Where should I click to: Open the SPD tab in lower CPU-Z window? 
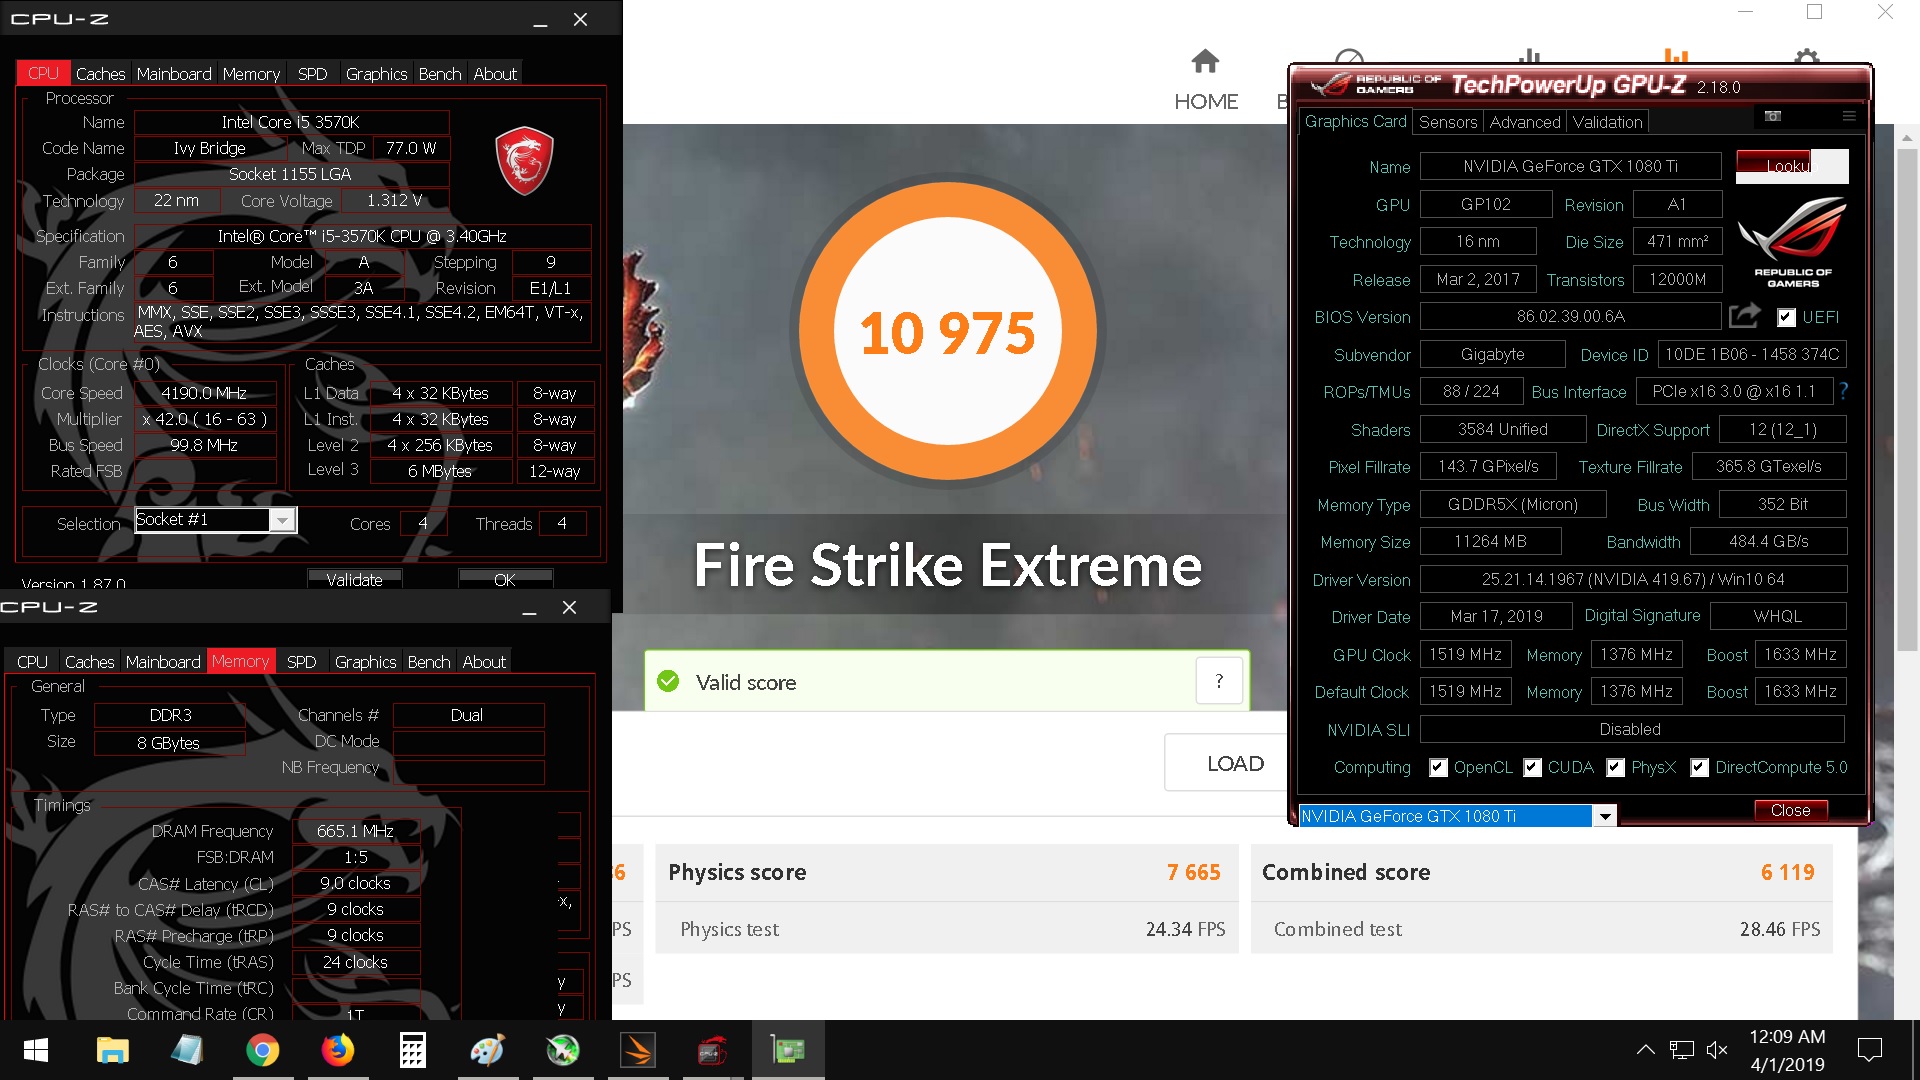[301, 662]
